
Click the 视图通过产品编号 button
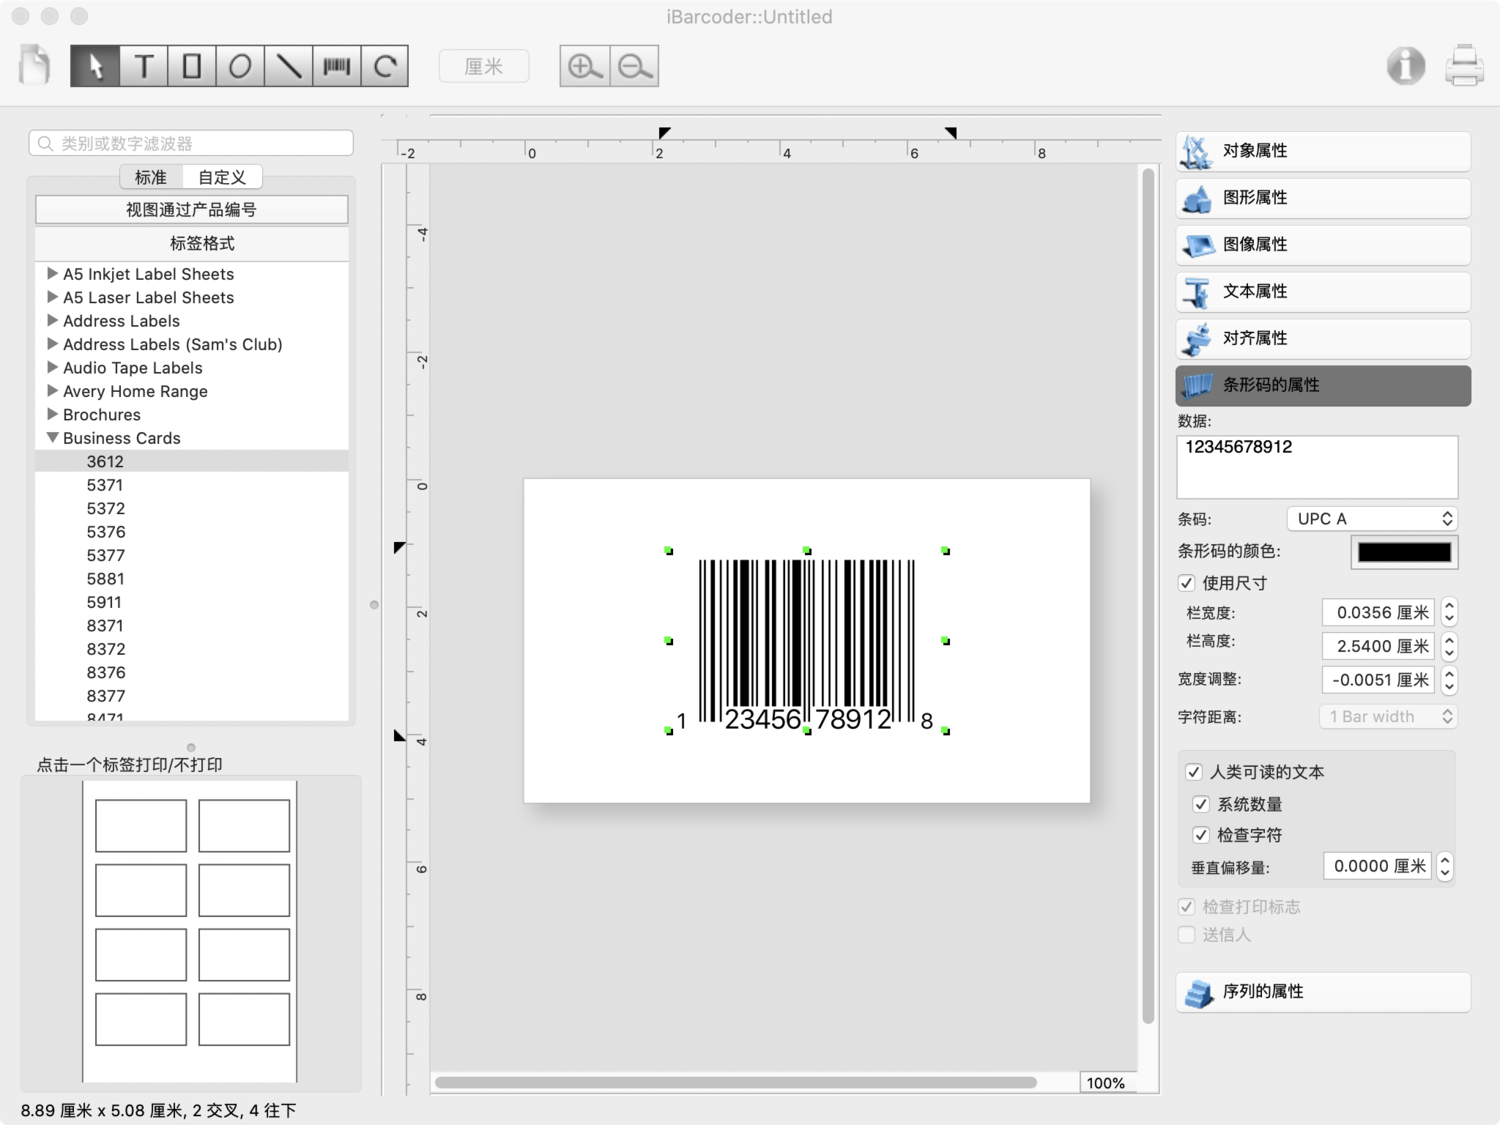(191, 209)
